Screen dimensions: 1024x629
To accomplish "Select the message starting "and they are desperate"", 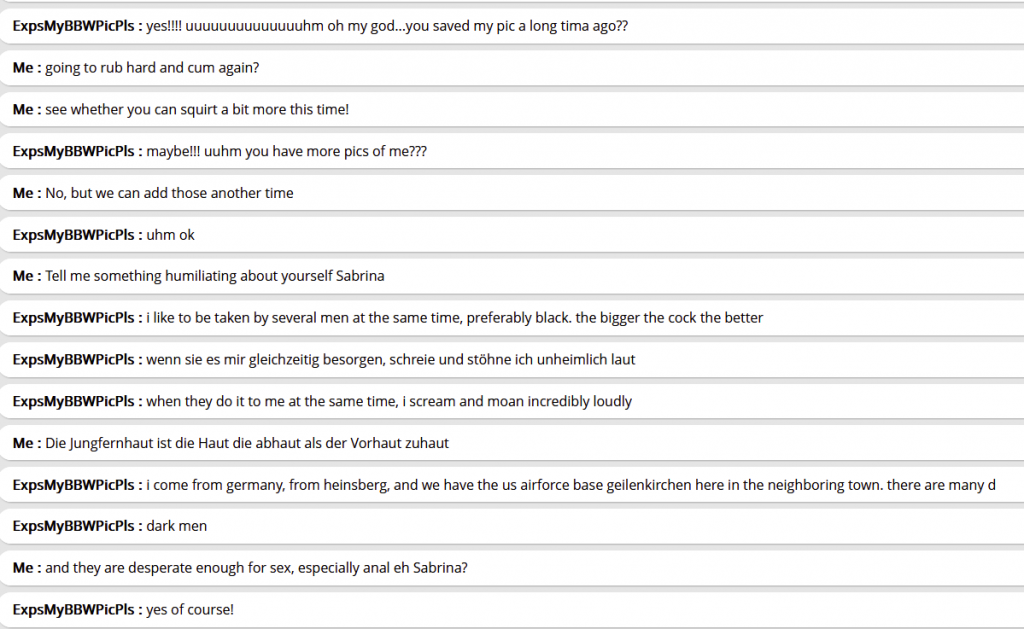I will coord(257,568).
